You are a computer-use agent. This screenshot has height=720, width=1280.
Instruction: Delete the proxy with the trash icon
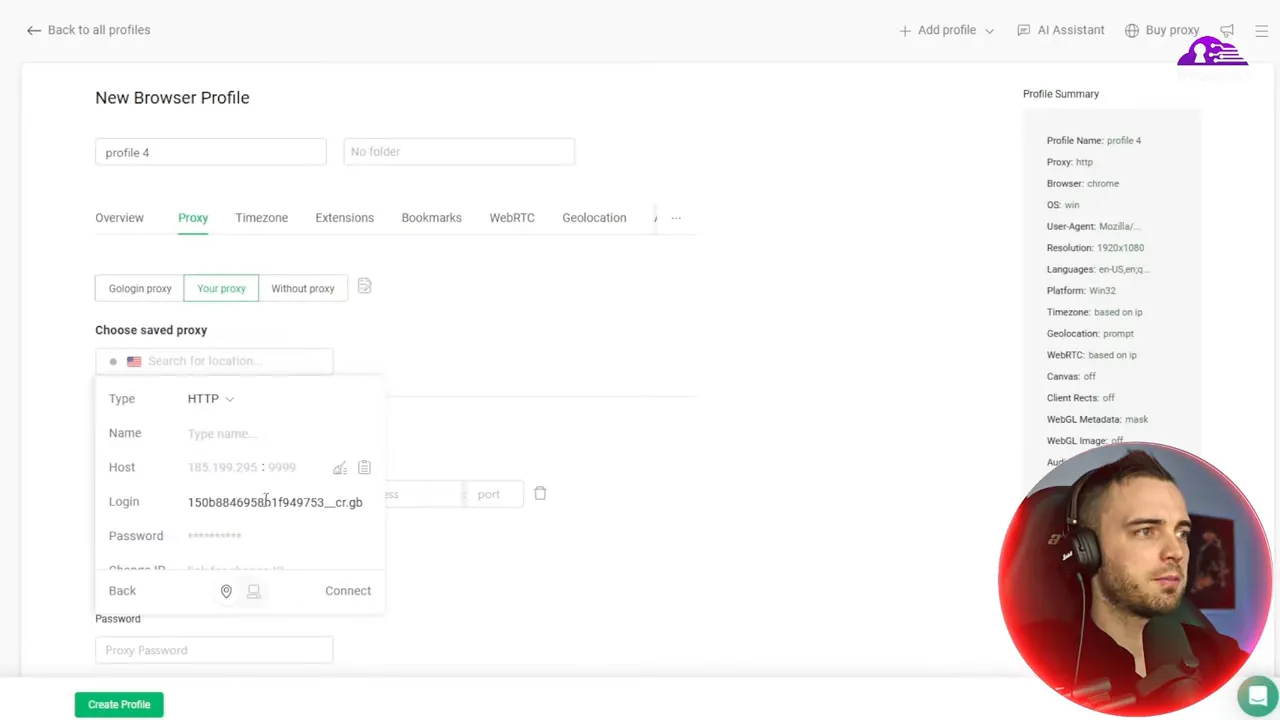540,493
